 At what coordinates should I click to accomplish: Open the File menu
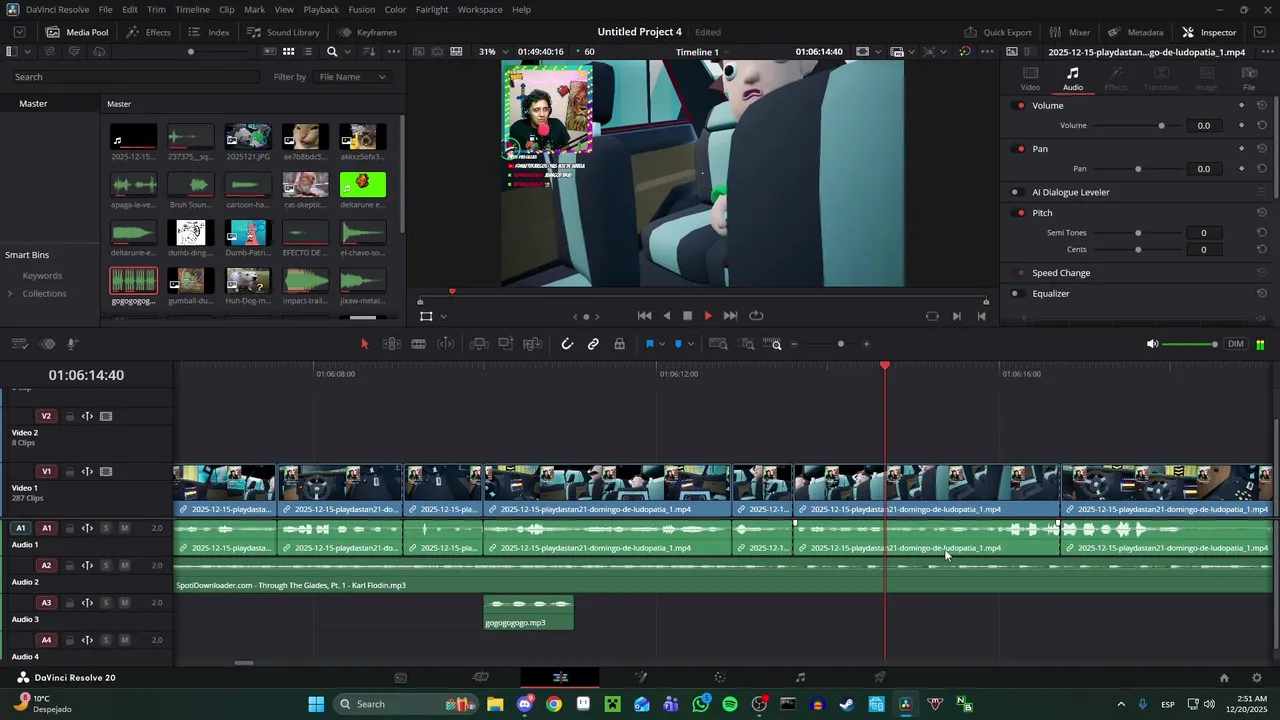click(105, 9)
